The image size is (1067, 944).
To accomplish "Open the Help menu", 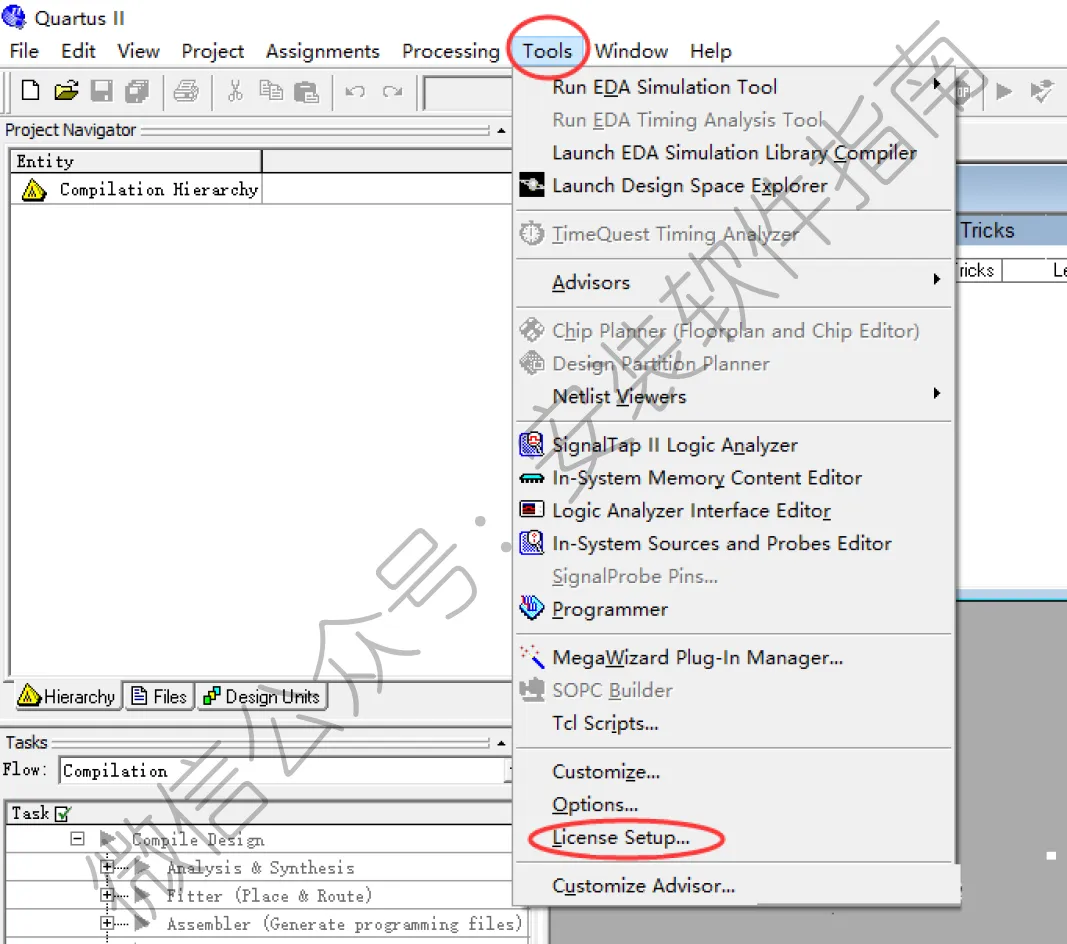I will pos(710,51).
